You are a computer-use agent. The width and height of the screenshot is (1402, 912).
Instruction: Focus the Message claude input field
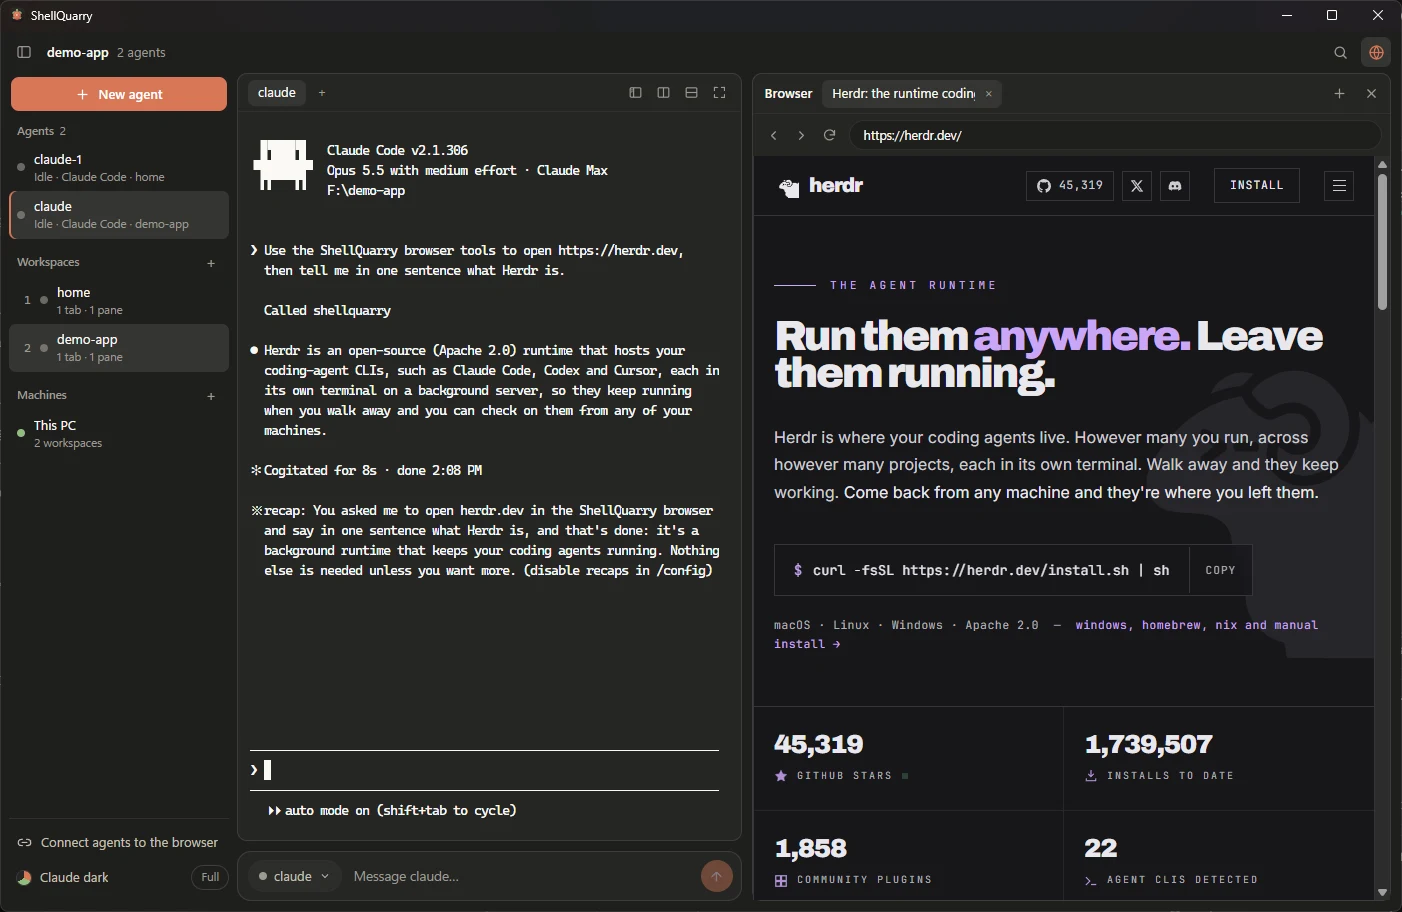521,877
